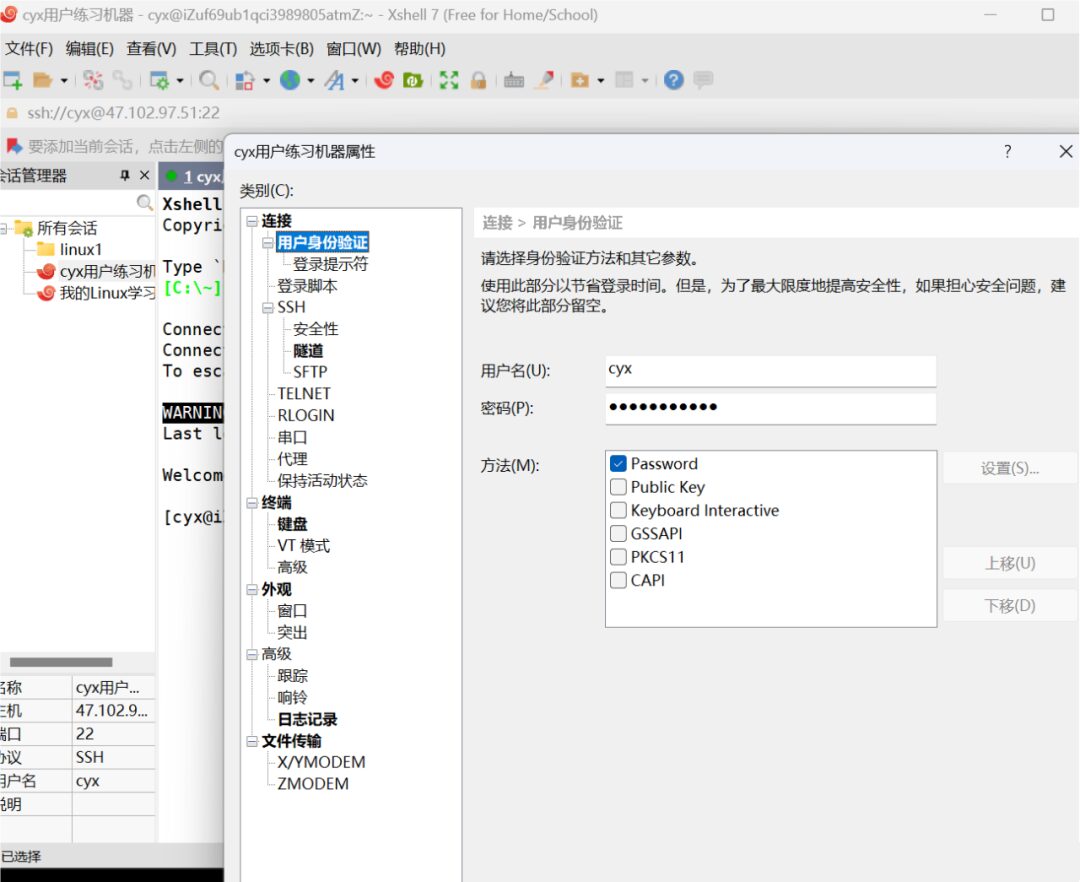The height and width of the screenshot is (882, 1080).
Task: Open the 编辑(E) menu
Action: tap(90, 49)
